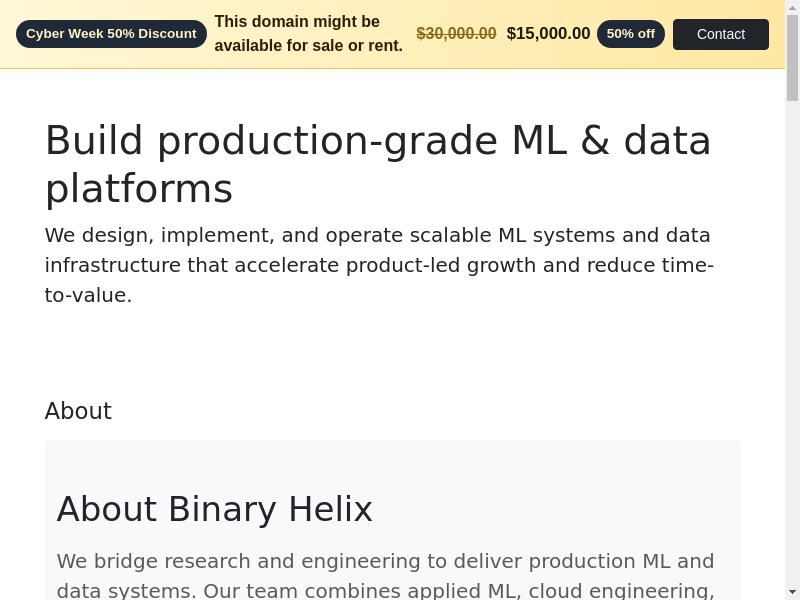Click the empty scrollbar track below the thumb
The height and width of the screenshot is (600, 800).
(x=792, y=350)
